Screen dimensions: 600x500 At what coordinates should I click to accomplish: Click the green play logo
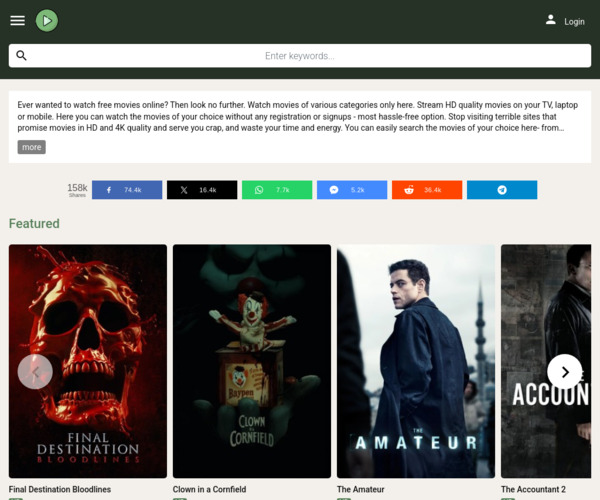(47, 21)
